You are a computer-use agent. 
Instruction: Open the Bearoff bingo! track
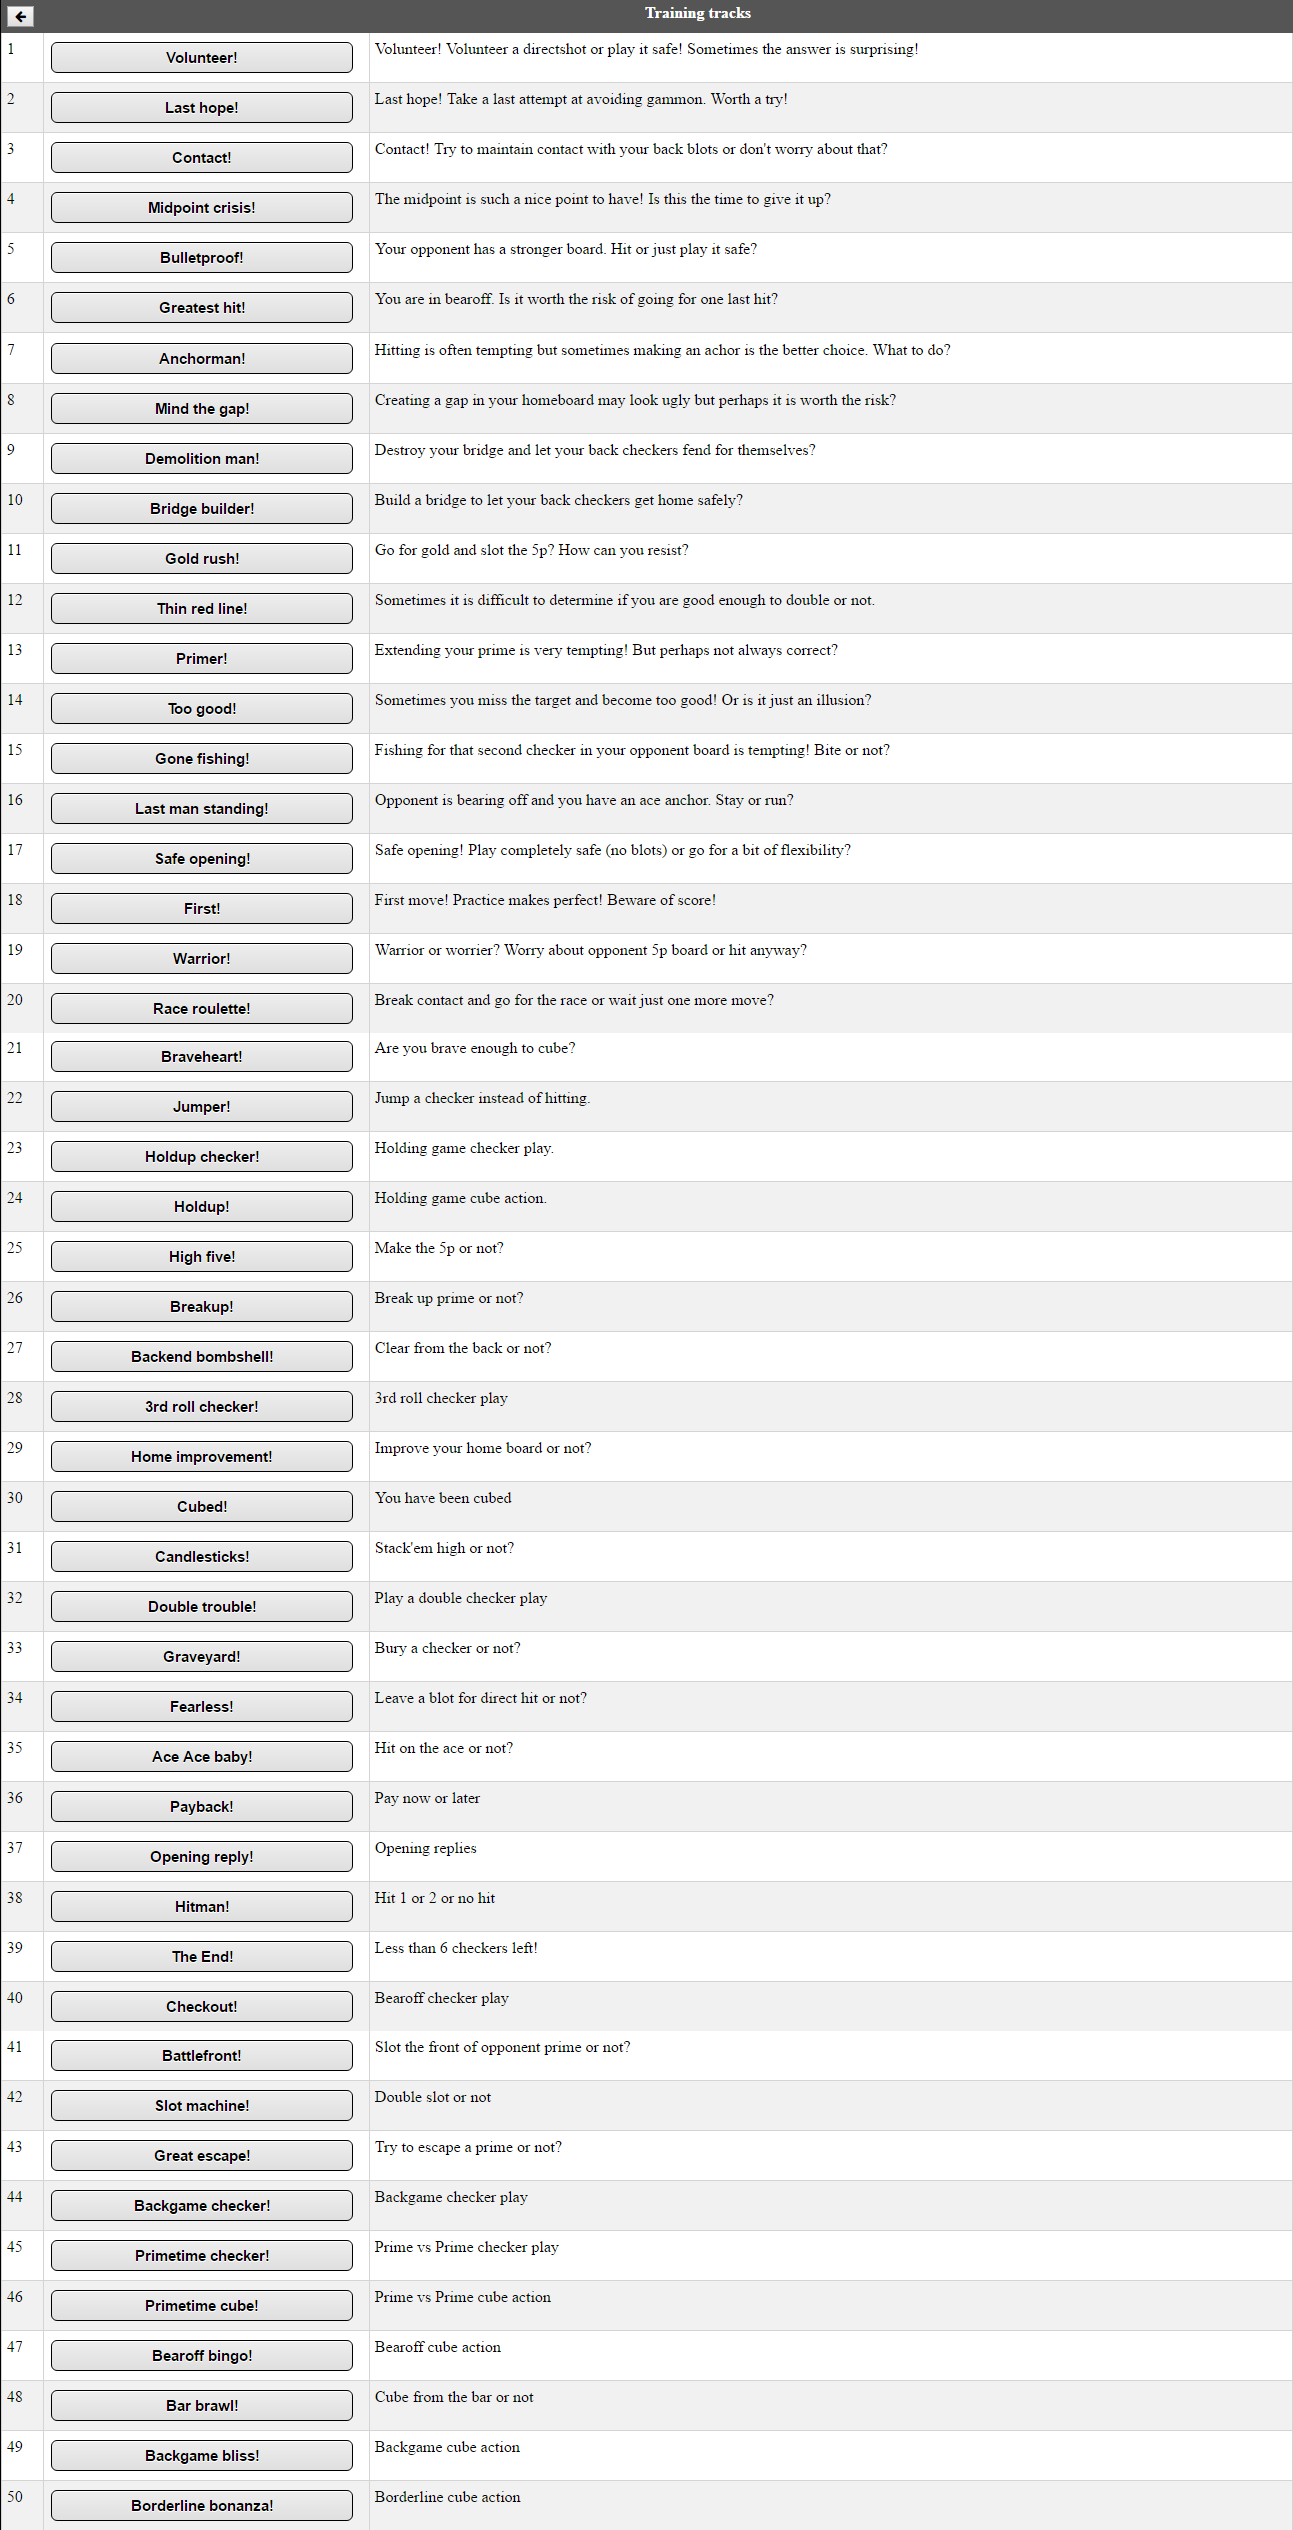pyautogui.click(x=202, y=2356)
